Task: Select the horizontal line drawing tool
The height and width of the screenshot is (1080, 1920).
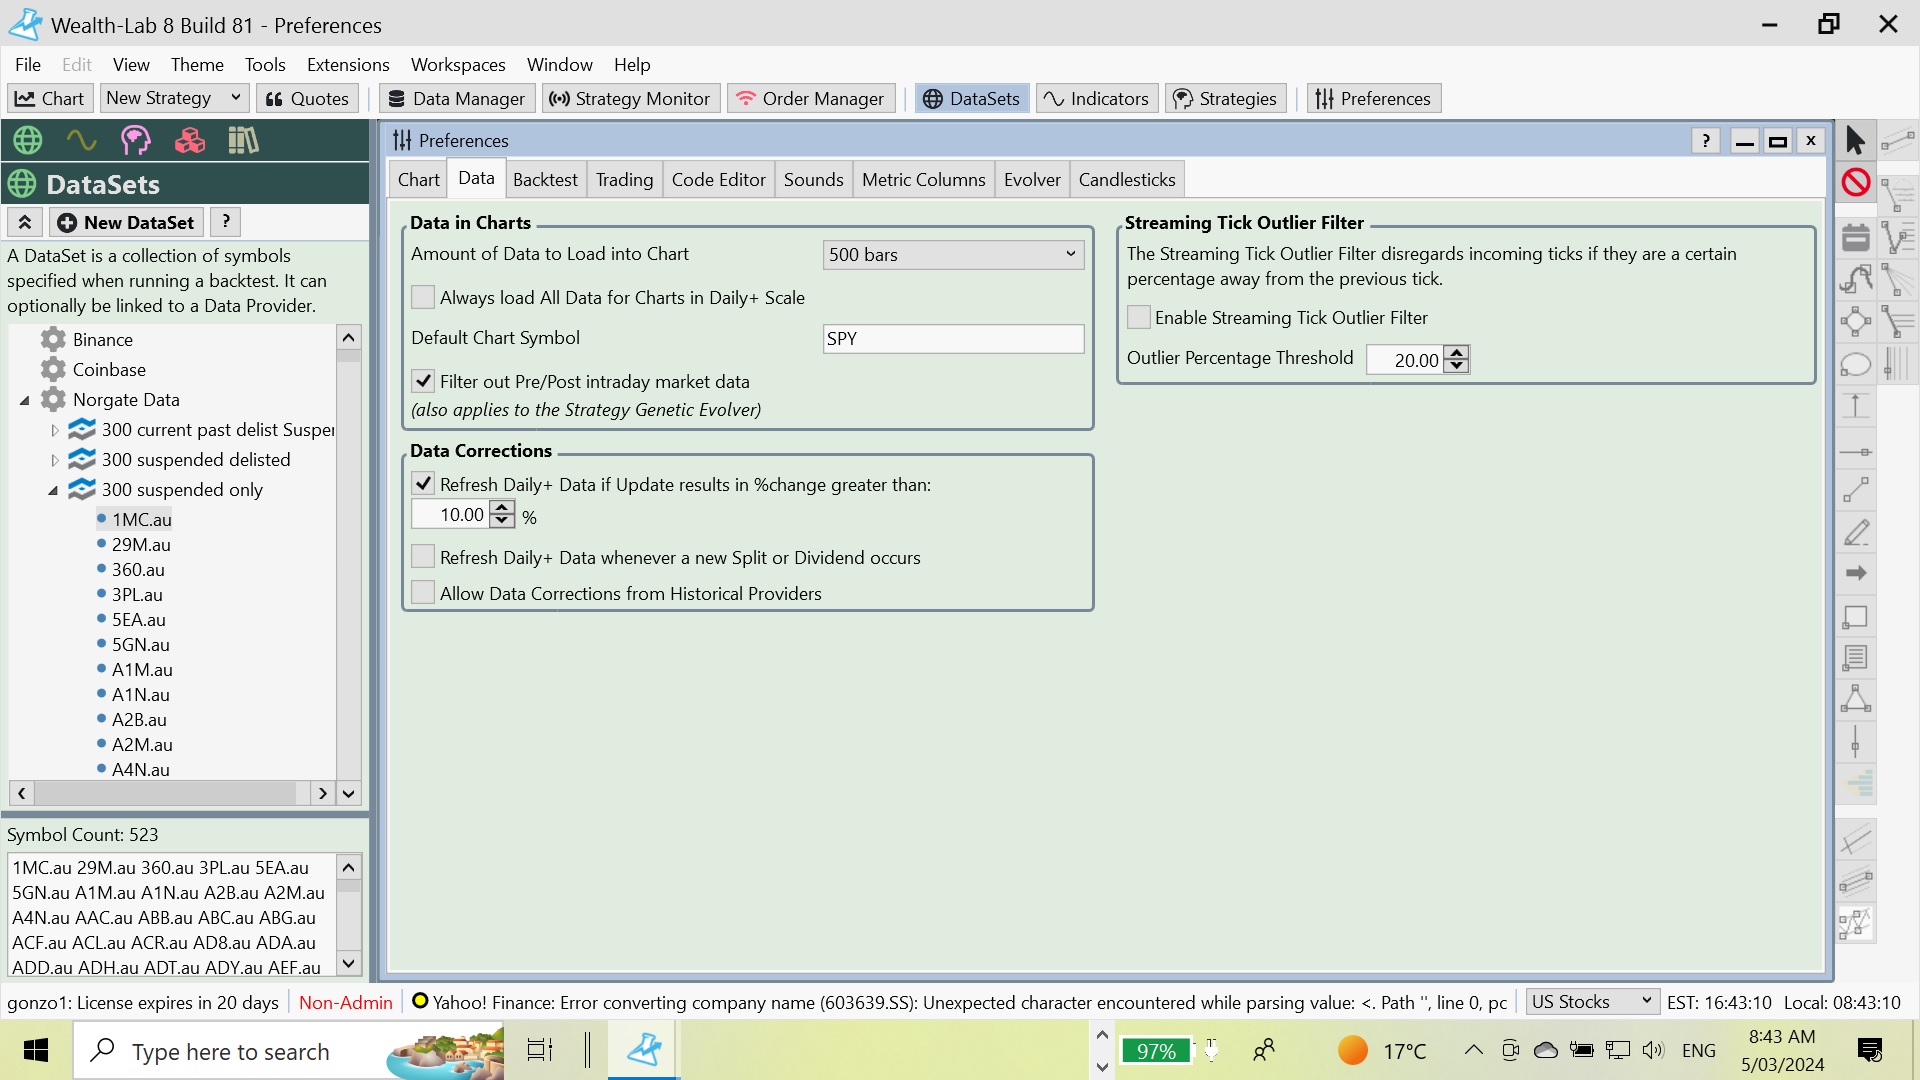Action: tap(1855, 452)
